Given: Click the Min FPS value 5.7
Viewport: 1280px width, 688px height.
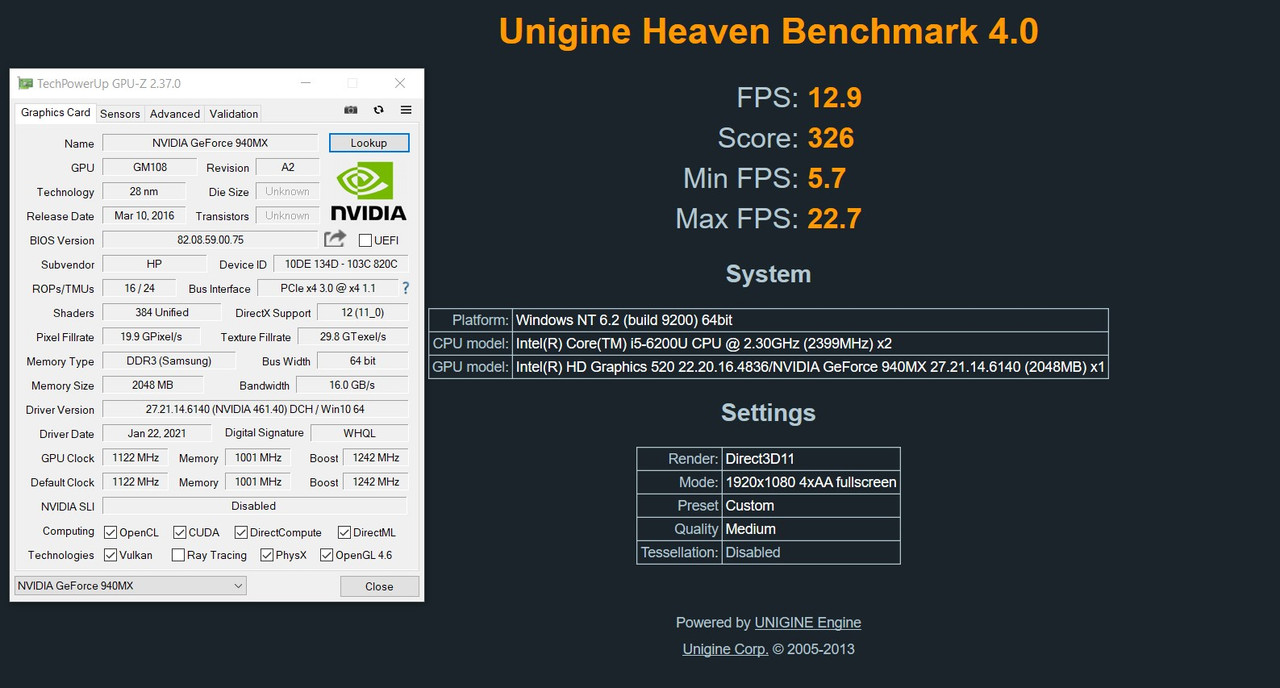Looking at the screenshot, I should tap(827, 178).
